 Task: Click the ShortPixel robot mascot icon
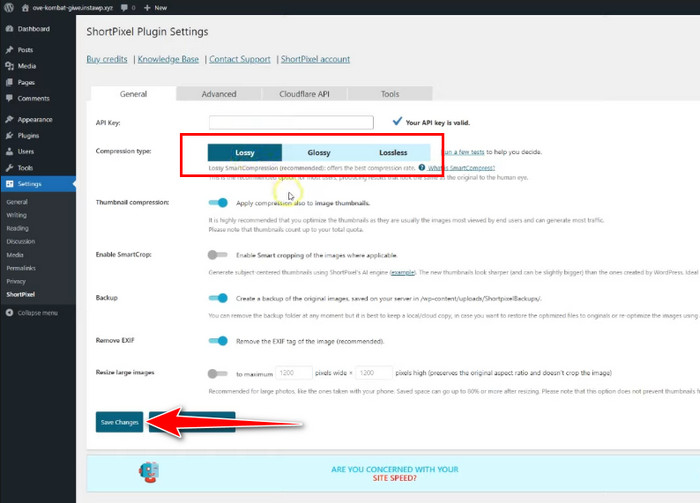point(149,472)
